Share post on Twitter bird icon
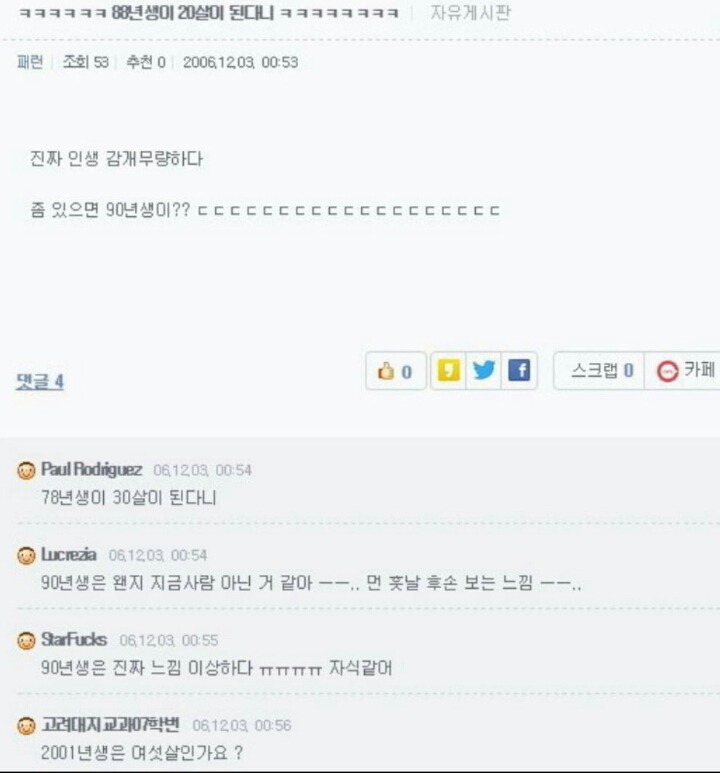Viewport: 720px width, 773px height. (484, 370)
